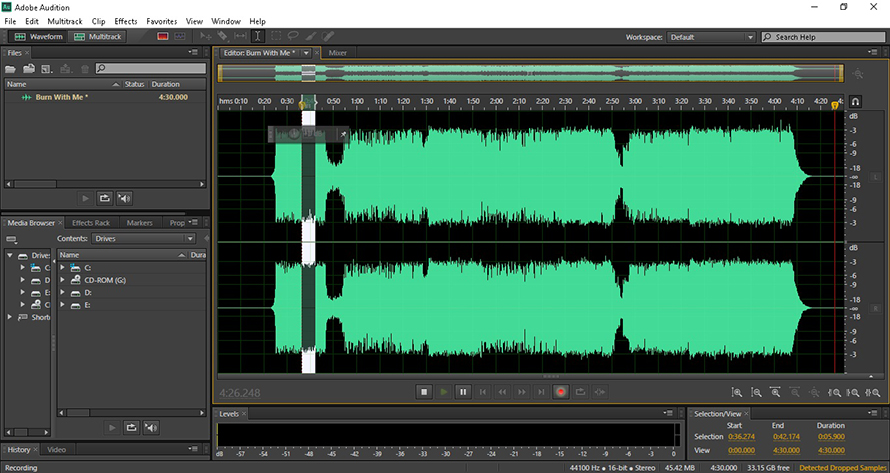890x473 pixels.
Task: Switch to the Effects Rack tab
Action: click(x=90, y=222)
